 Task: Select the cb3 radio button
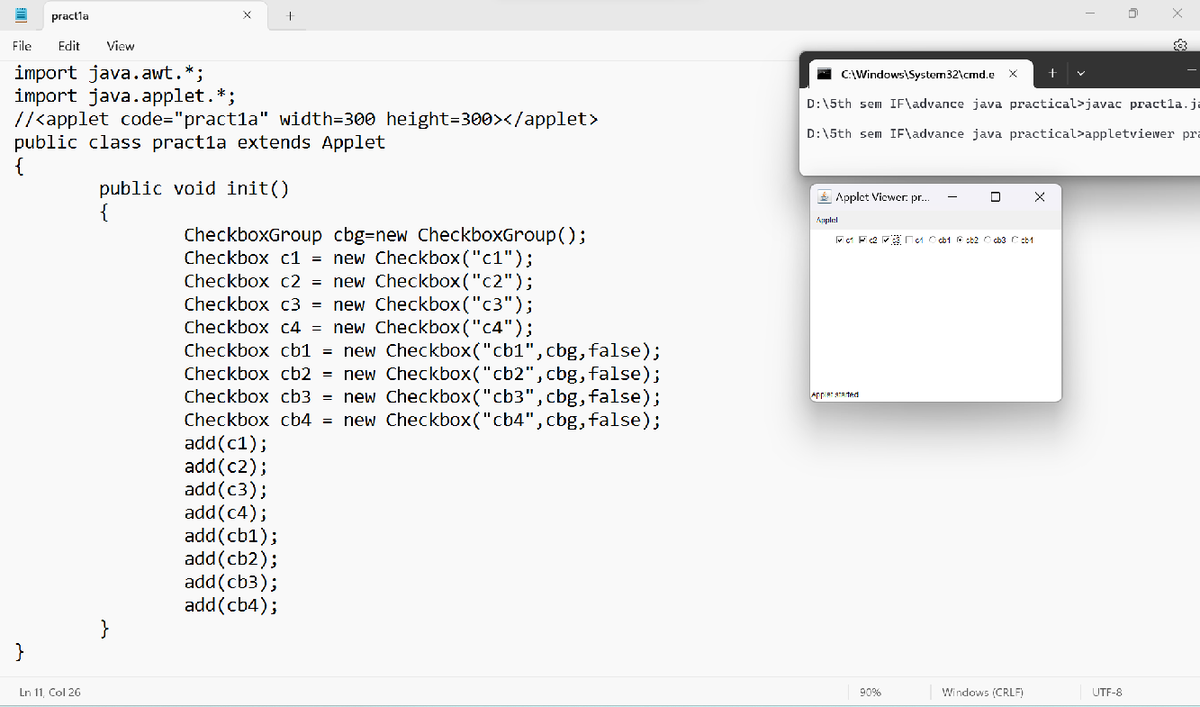[x=988, y=239]
